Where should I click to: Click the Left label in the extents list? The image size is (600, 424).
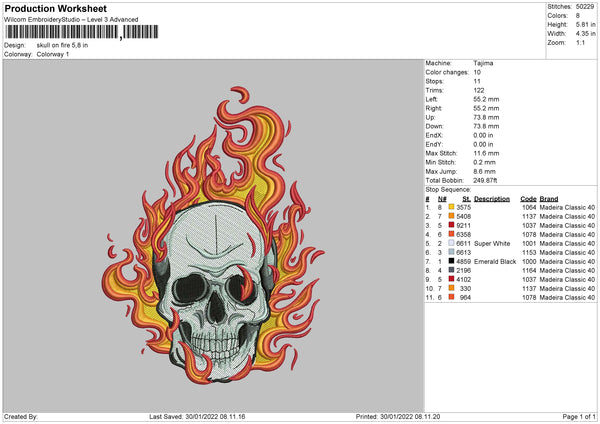pyautogui.click(x=430, y=99)
